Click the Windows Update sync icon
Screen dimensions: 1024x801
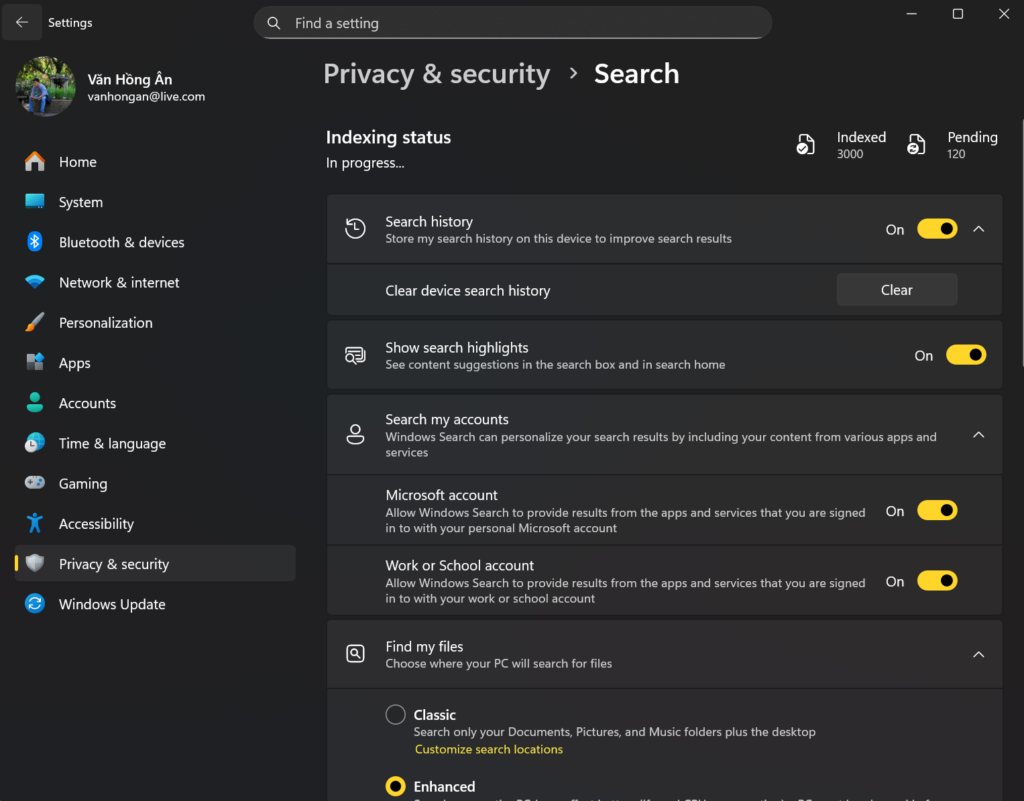pyautogui.click(x=35, y=604)
